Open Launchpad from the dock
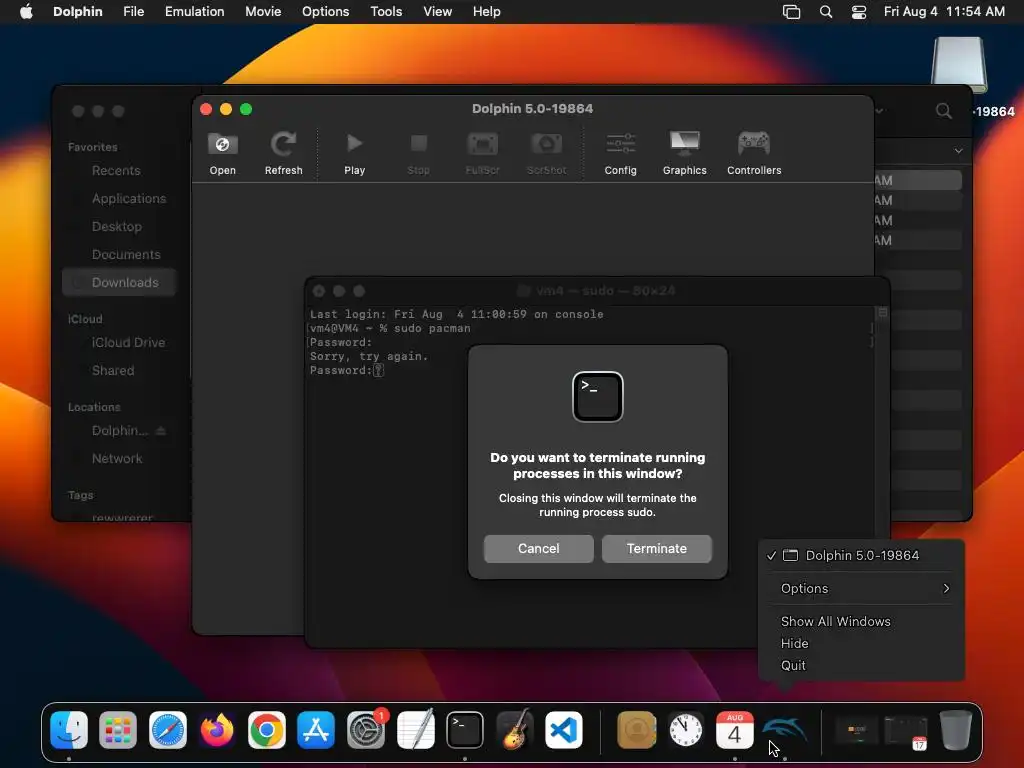1024x768 pixels. tap(118, 729)
